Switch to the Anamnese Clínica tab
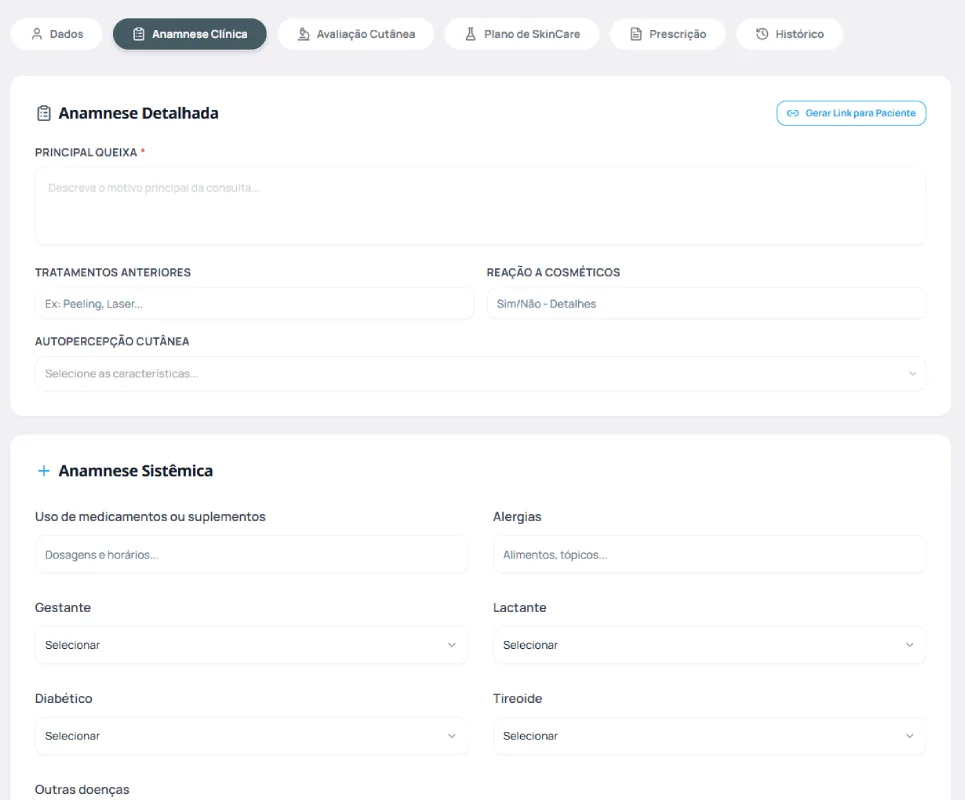Screen dimensions: 965x800 coord(190,34)
